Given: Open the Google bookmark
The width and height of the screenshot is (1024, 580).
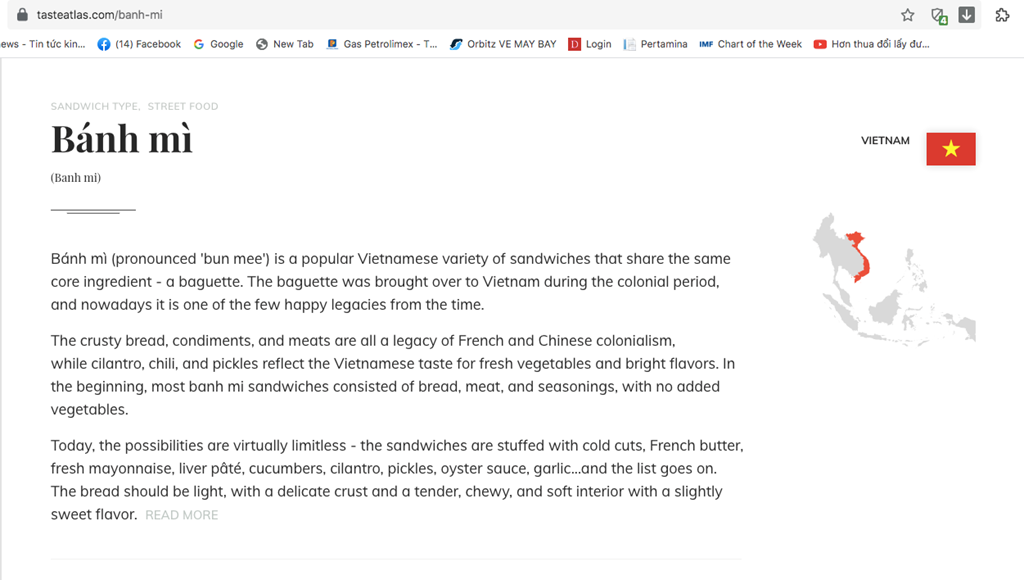Looking at the screenshot, I should [x=219, y=44].
